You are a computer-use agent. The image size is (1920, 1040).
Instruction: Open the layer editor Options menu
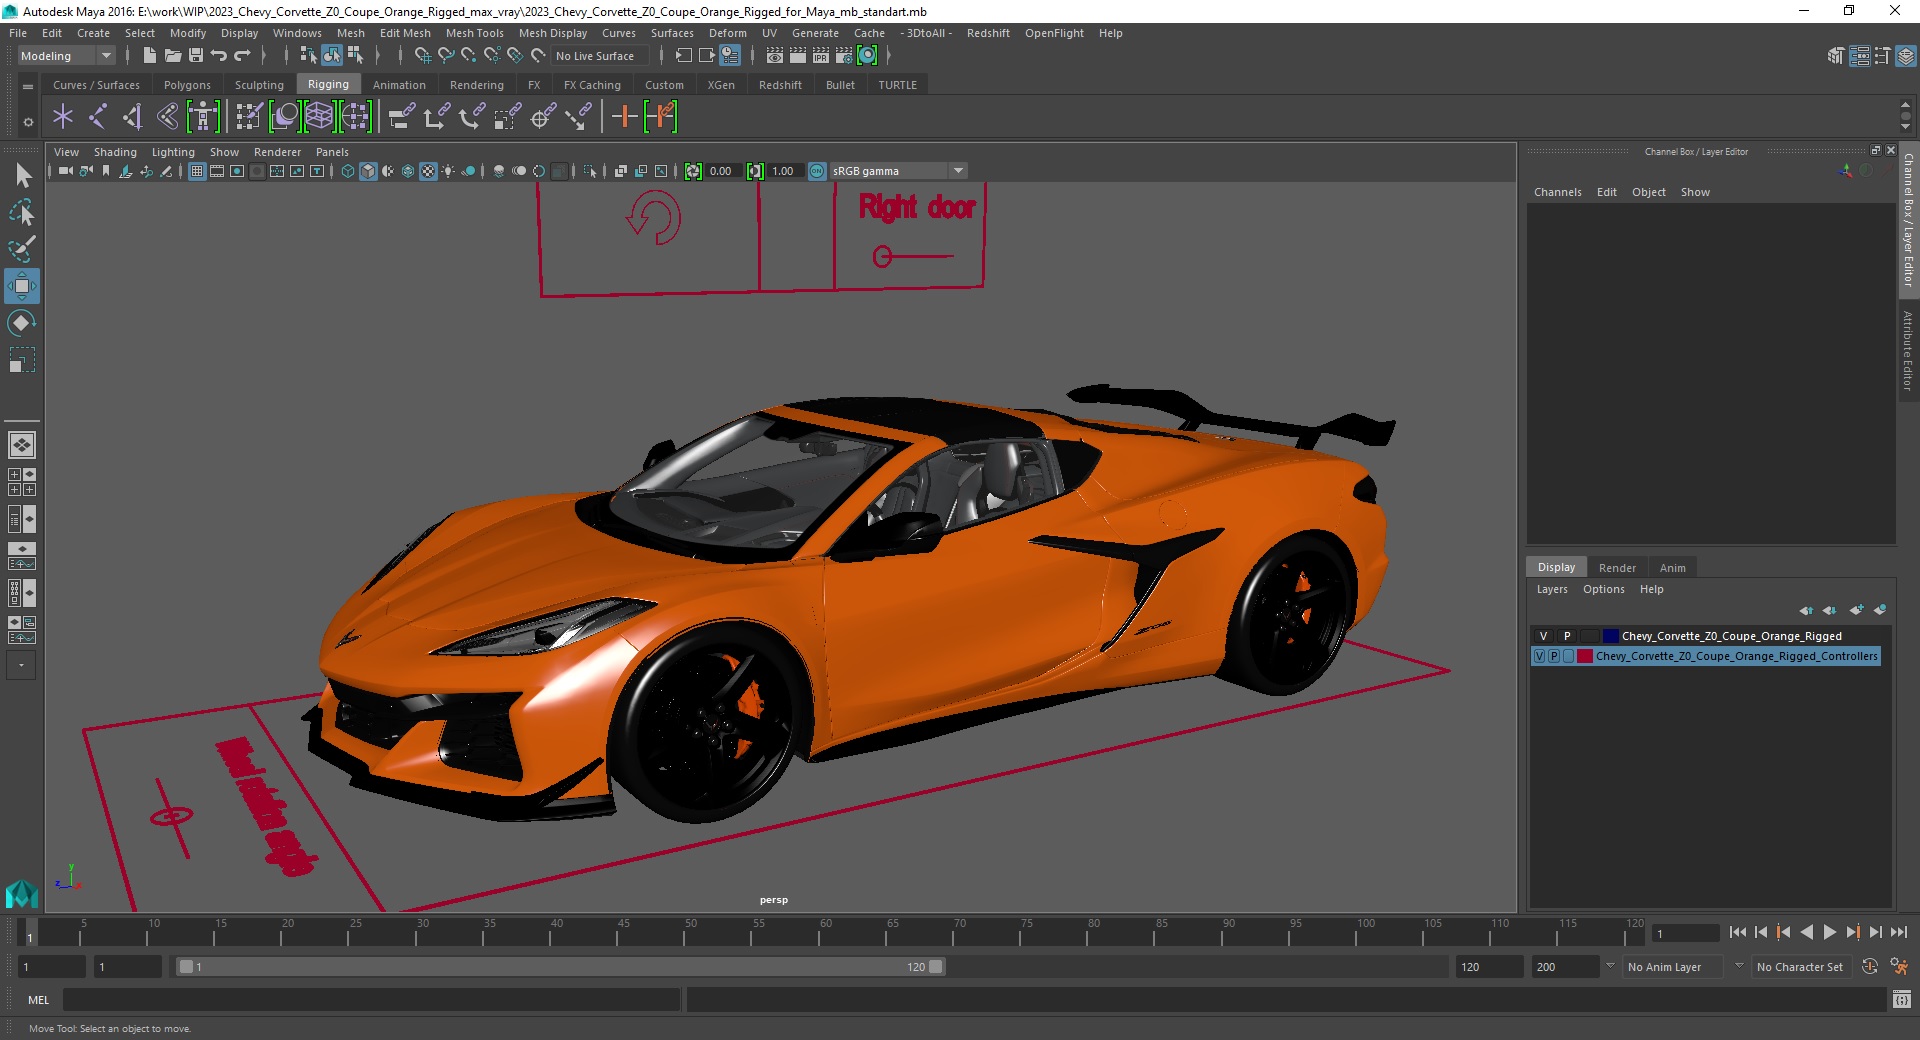coord(1603,589)
